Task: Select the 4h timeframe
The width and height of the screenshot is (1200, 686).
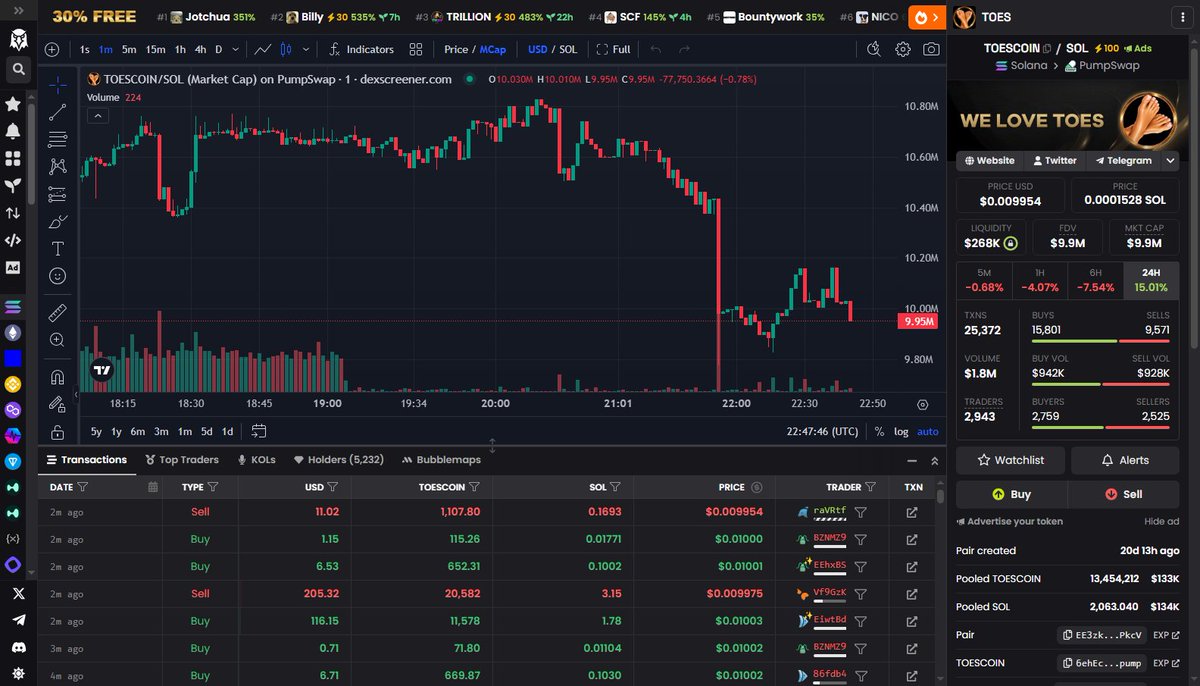Action: click(x=200, y=49)
